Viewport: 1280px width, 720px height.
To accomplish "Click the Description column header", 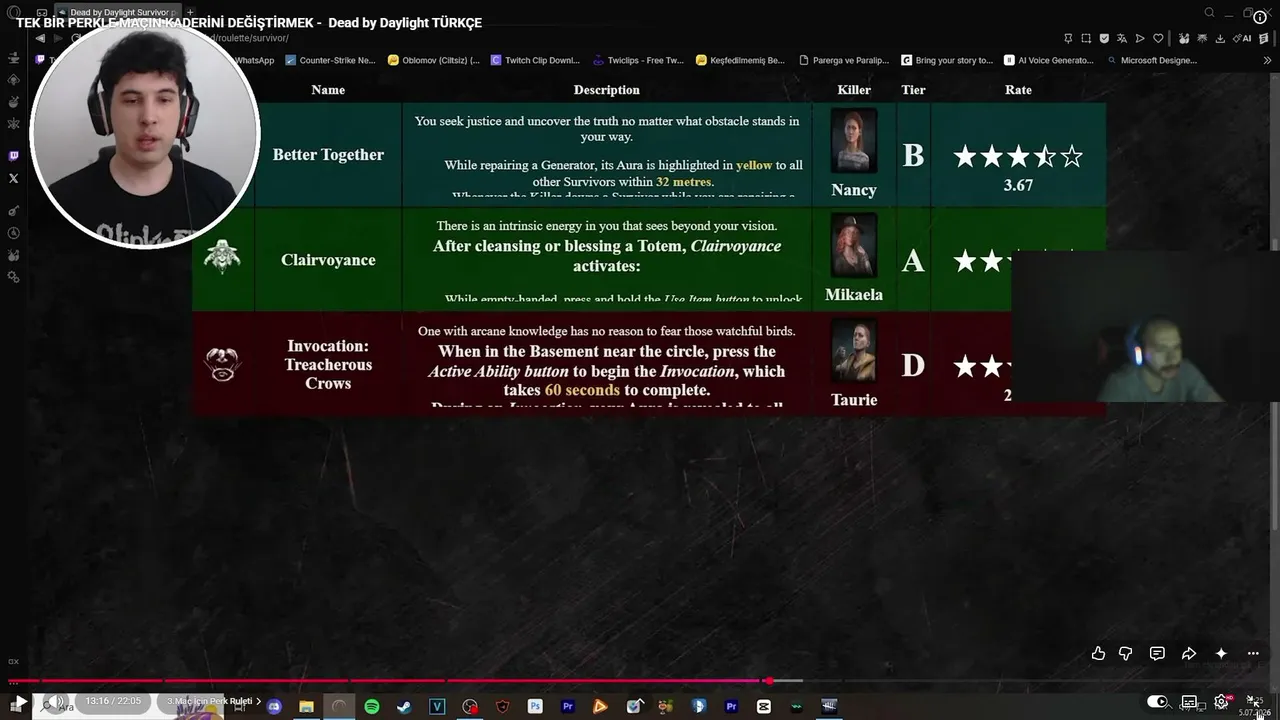I will (x=607, y=90).
